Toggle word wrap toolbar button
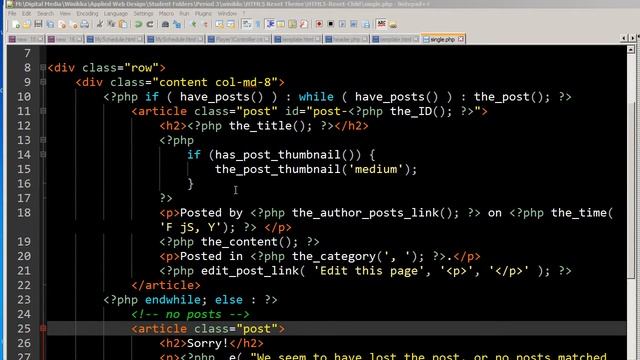 (x=247, y=24)
